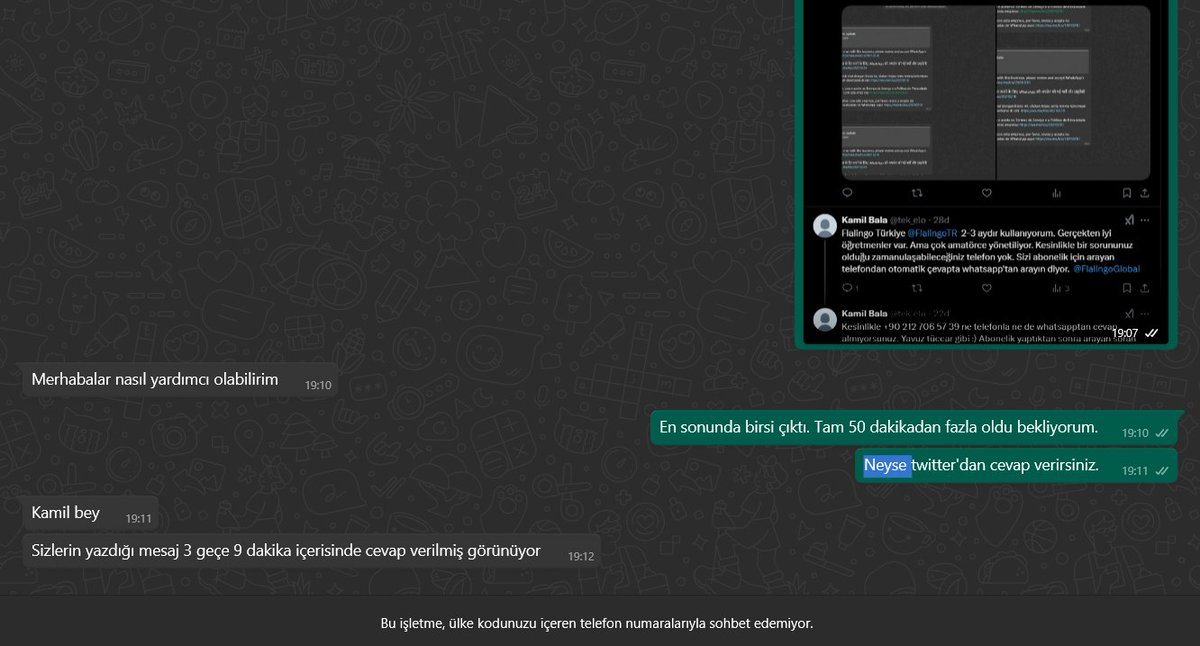The width and height of the screenshot is (1200, 646).
Task: Click text 'twitter'dan cevap verirsiniz.'
Action: (1005, 465)
